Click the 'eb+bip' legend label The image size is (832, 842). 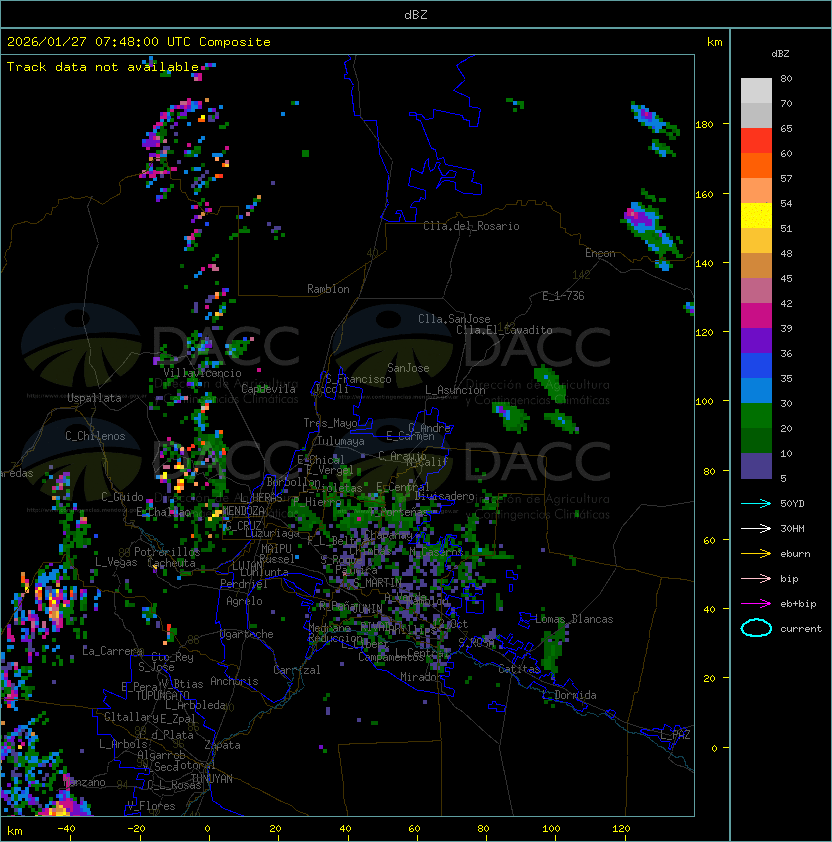point(798,604)
